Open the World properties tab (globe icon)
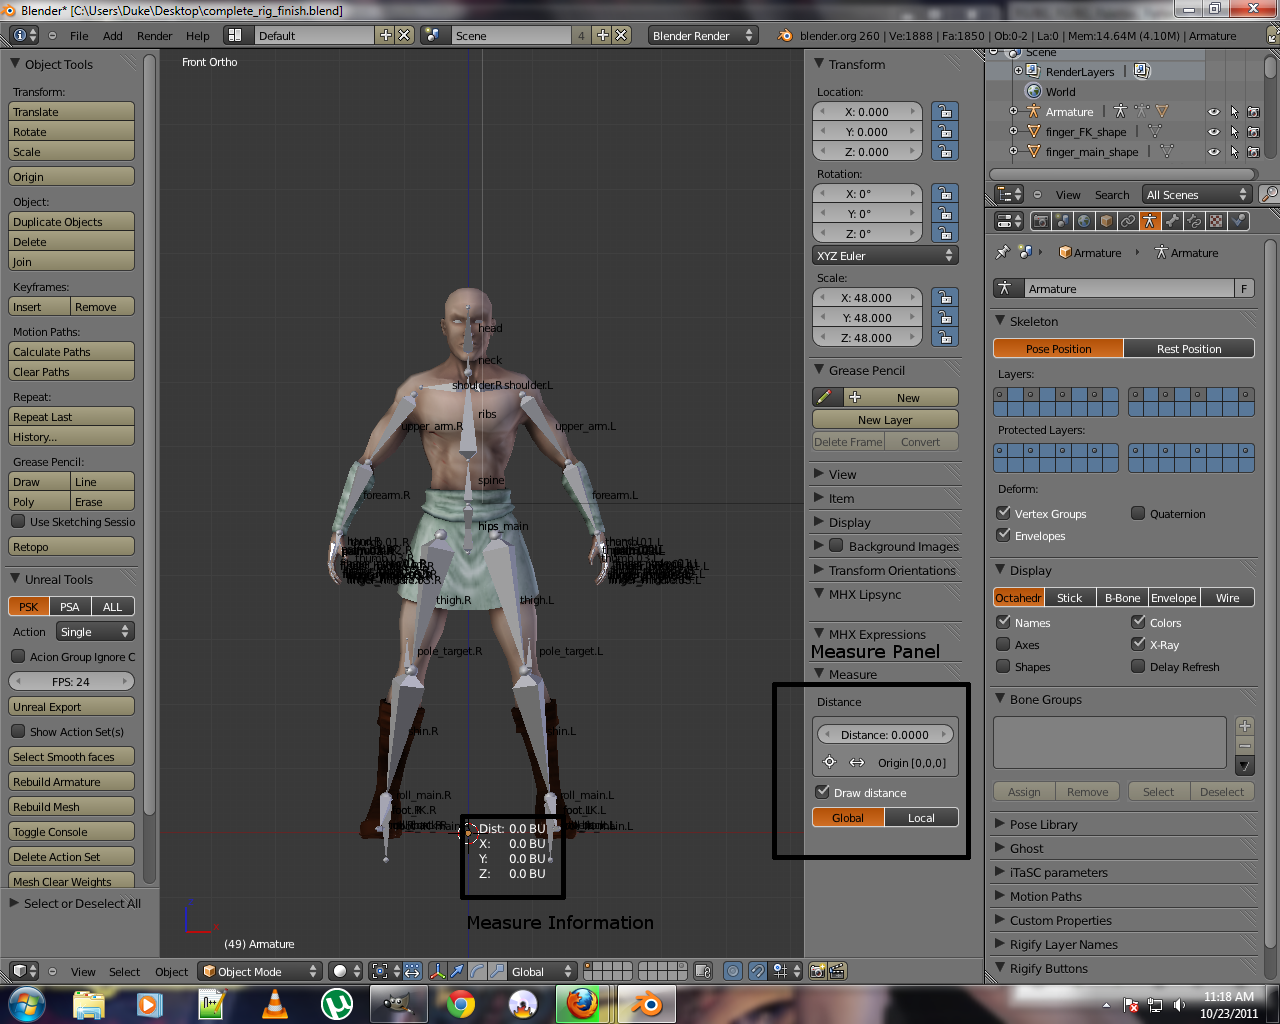1280x1024 pixels. click(x=1084, y=221)
